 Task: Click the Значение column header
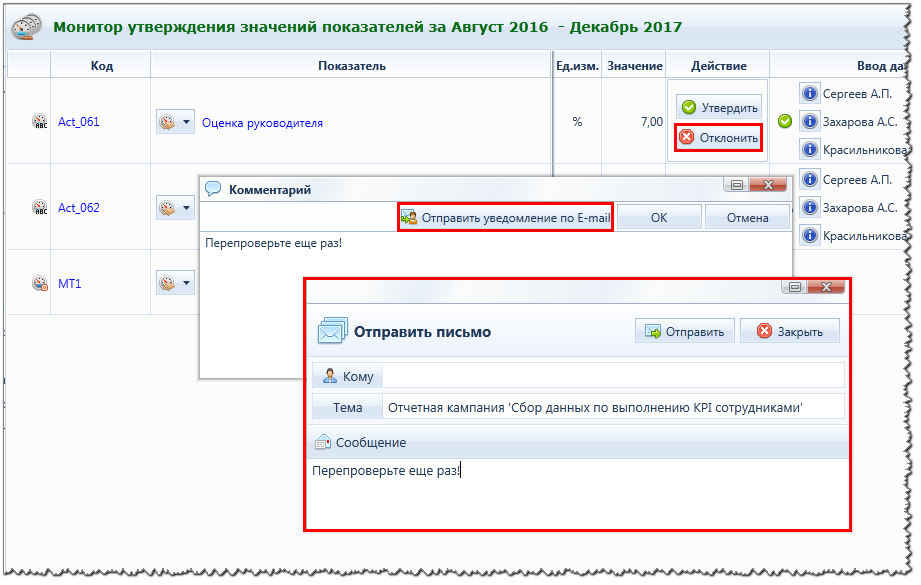click(x=634, y=66)
